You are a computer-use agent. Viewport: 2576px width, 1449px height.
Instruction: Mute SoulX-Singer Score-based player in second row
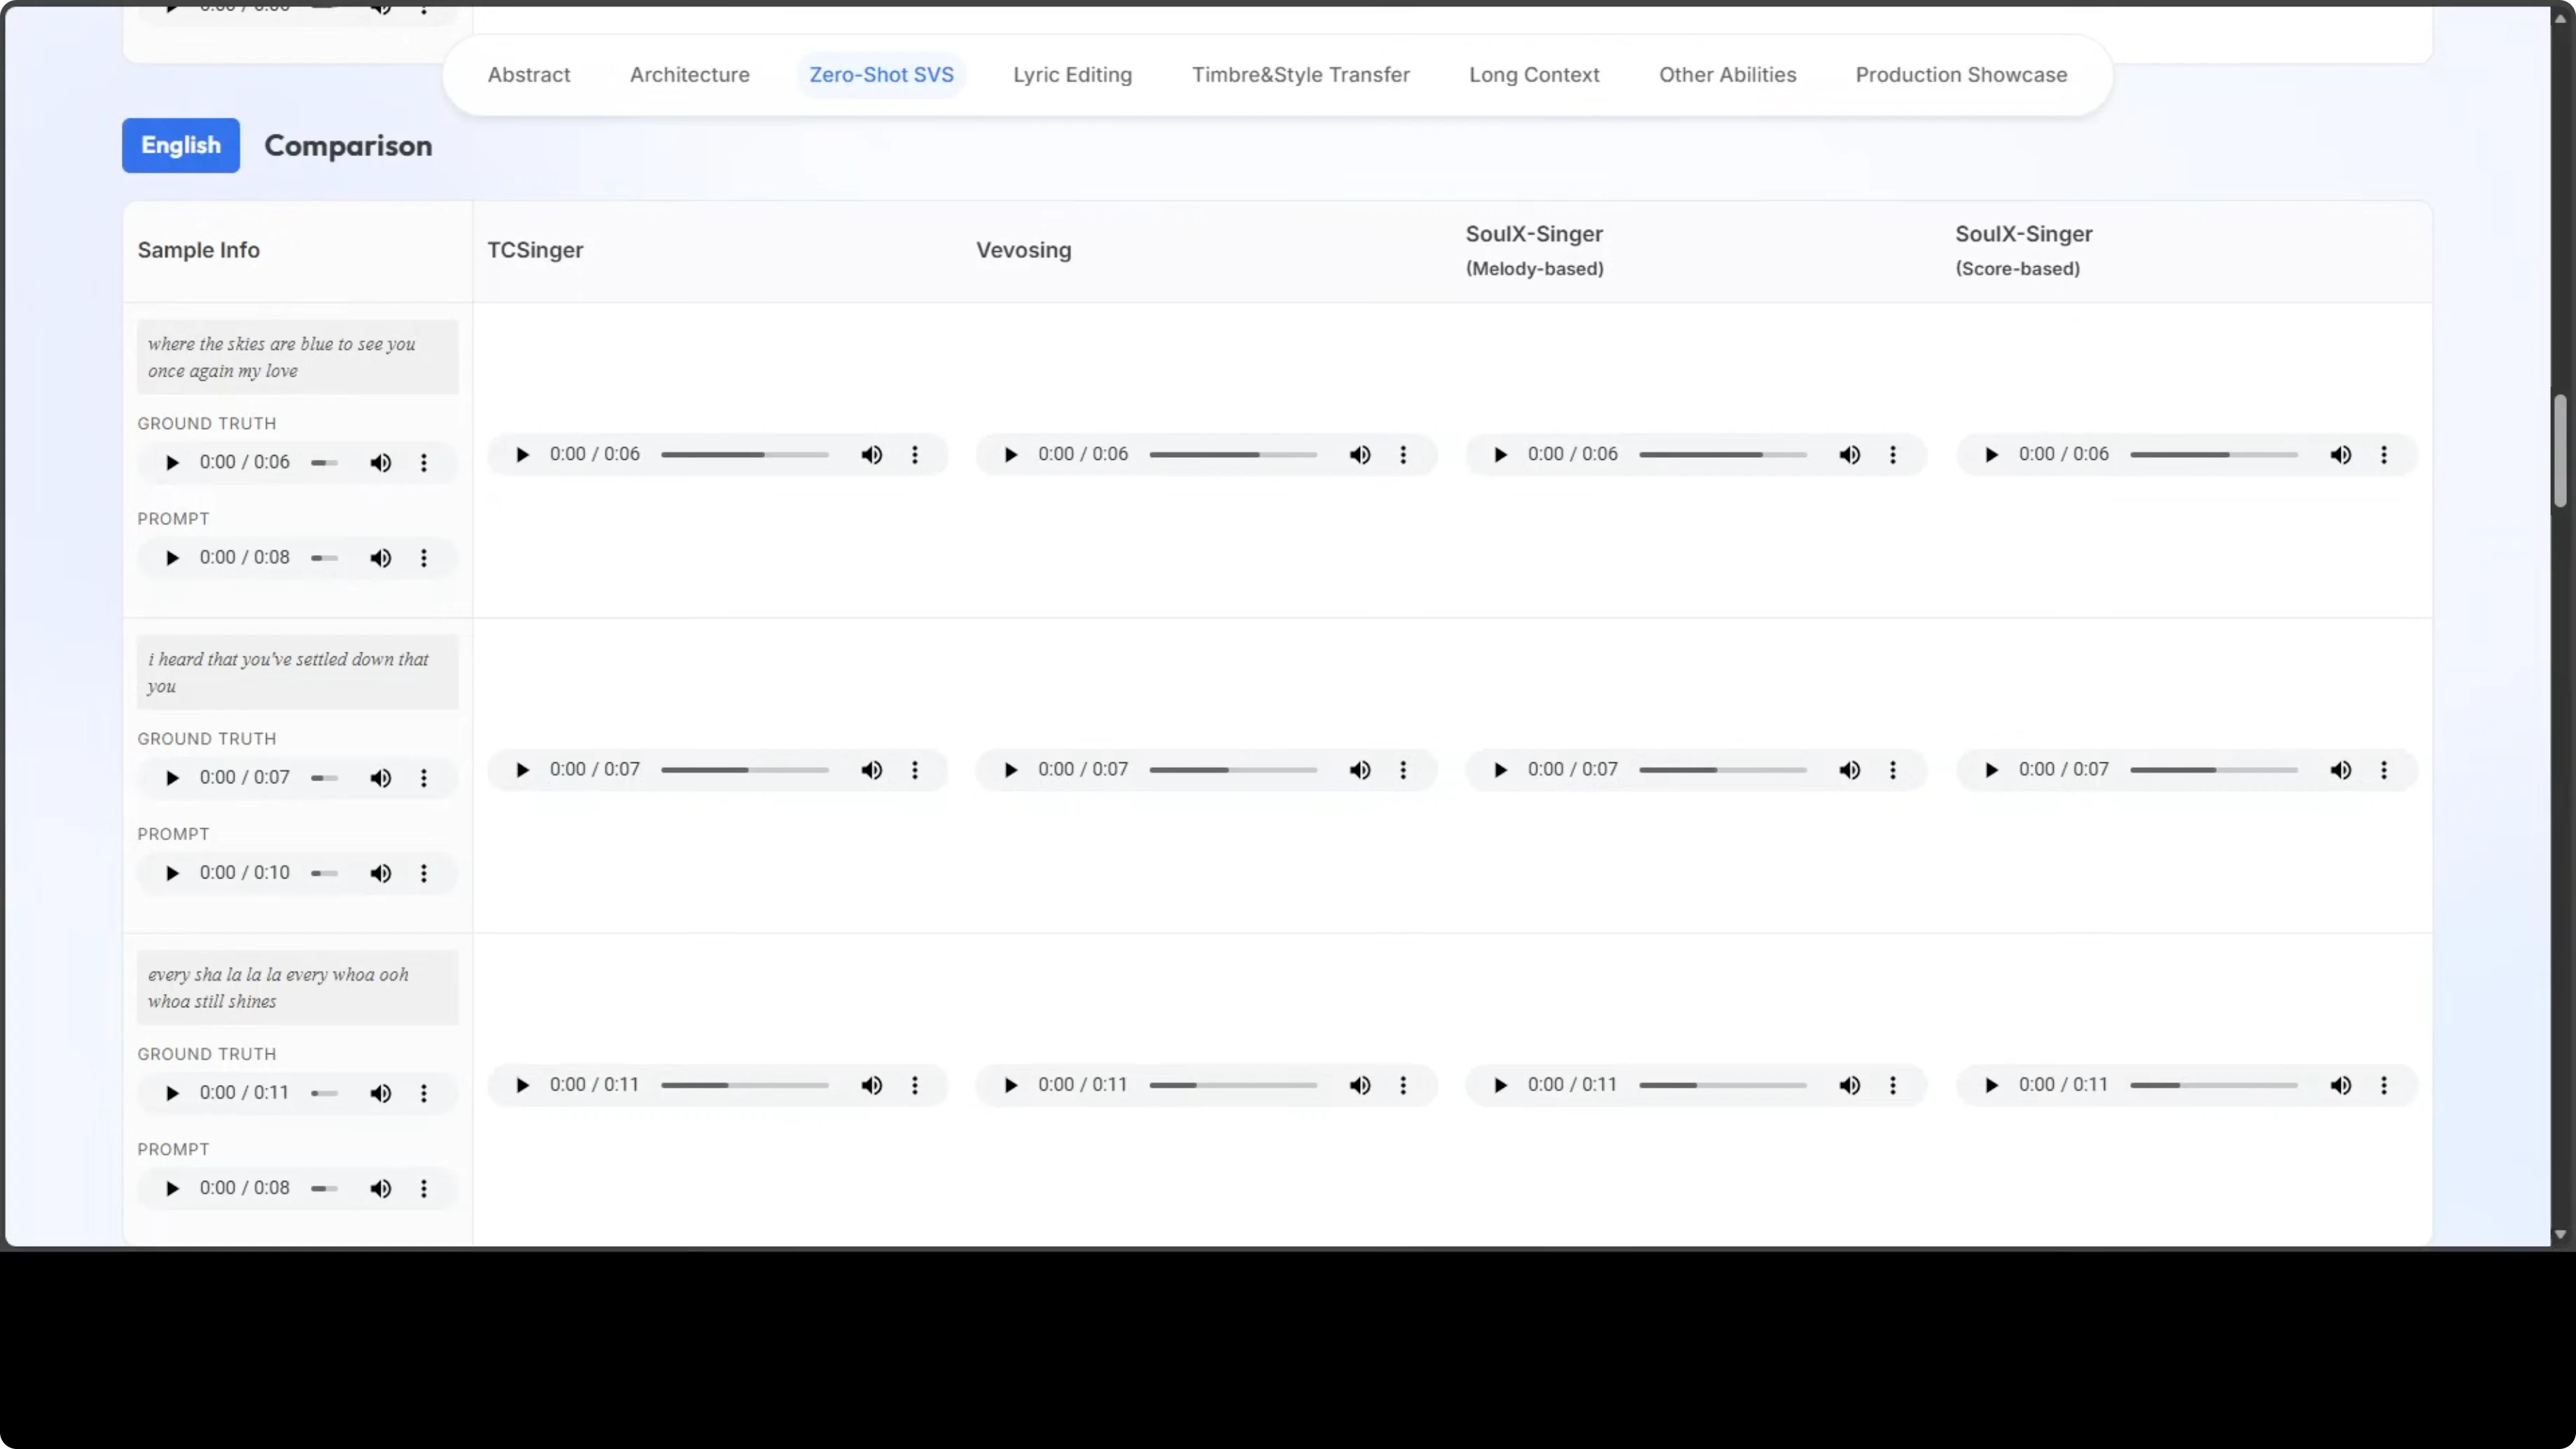coord(2341,770)
